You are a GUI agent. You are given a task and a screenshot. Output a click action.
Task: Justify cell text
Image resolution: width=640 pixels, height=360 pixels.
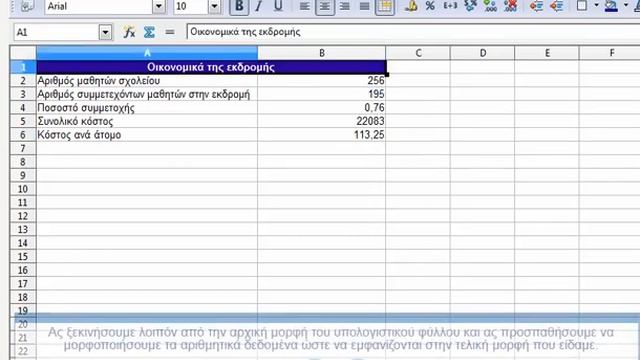click(x=364, y=6)
